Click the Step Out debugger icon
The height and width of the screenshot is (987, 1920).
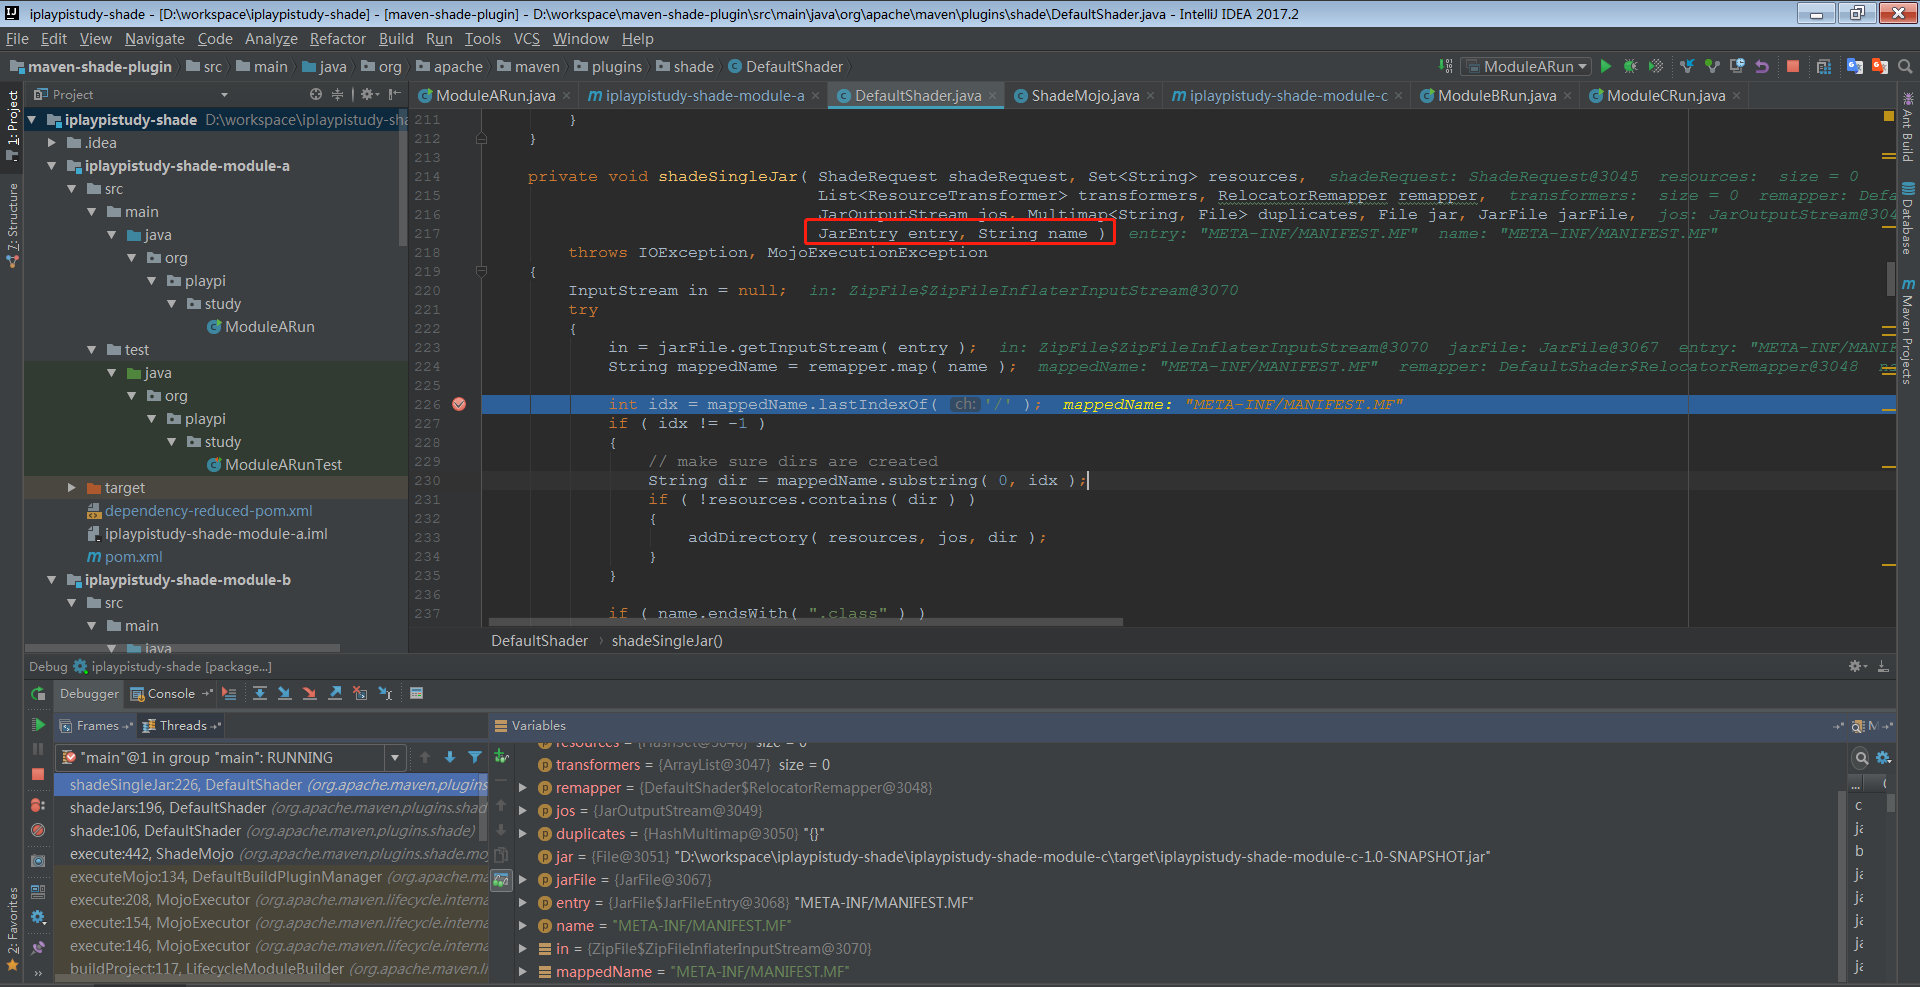[x=335, y=693]
